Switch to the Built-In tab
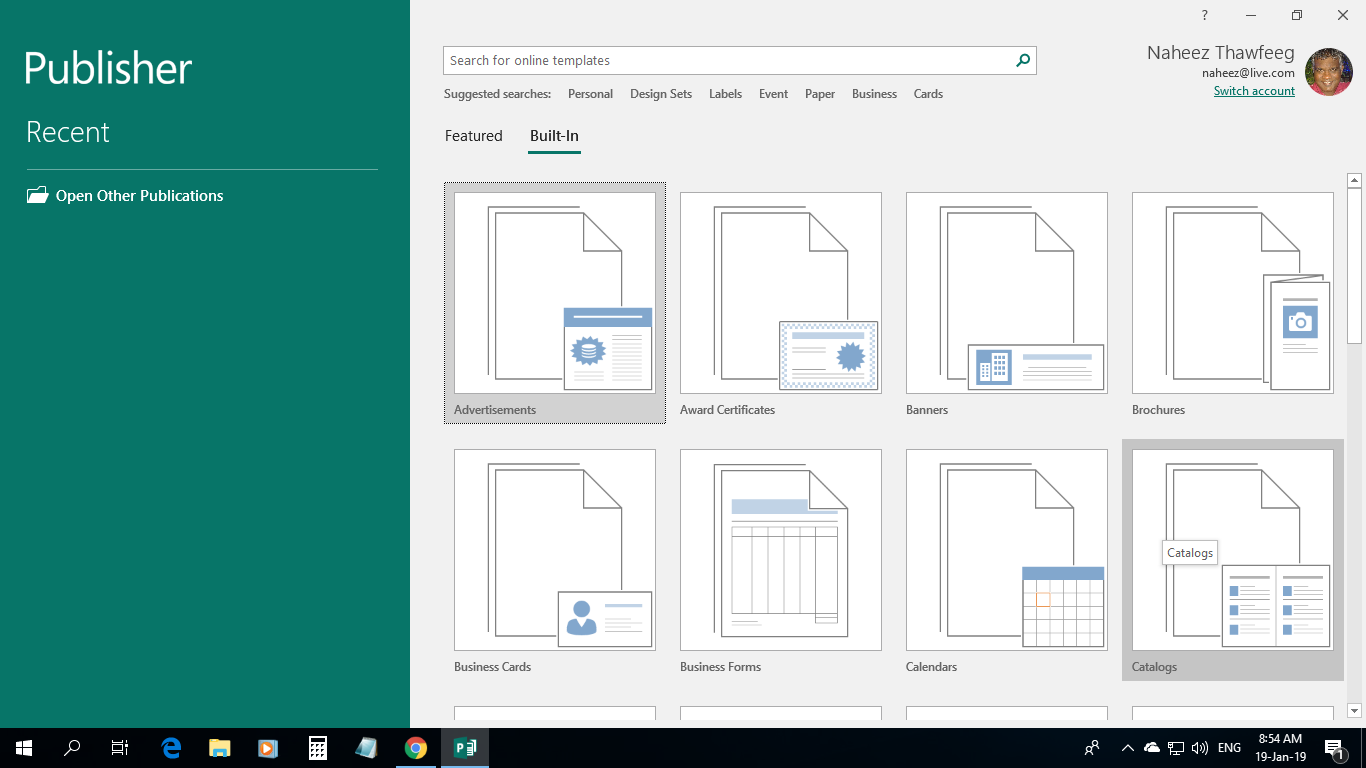 [x=554, y=136]
